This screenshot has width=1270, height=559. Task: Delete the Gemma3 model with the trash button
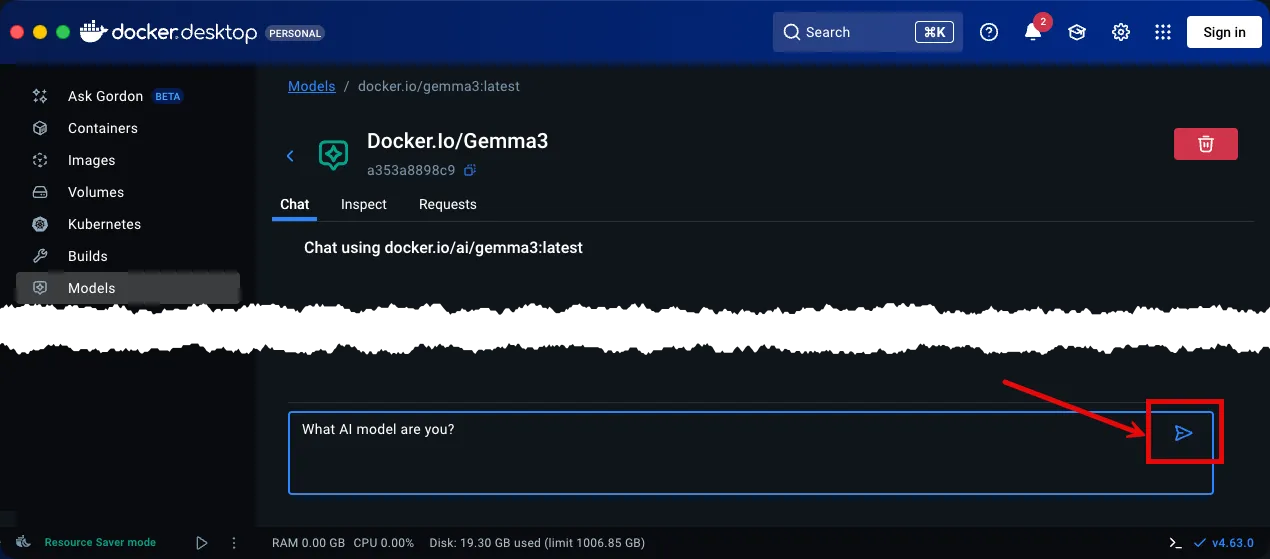coord(1206,144)
